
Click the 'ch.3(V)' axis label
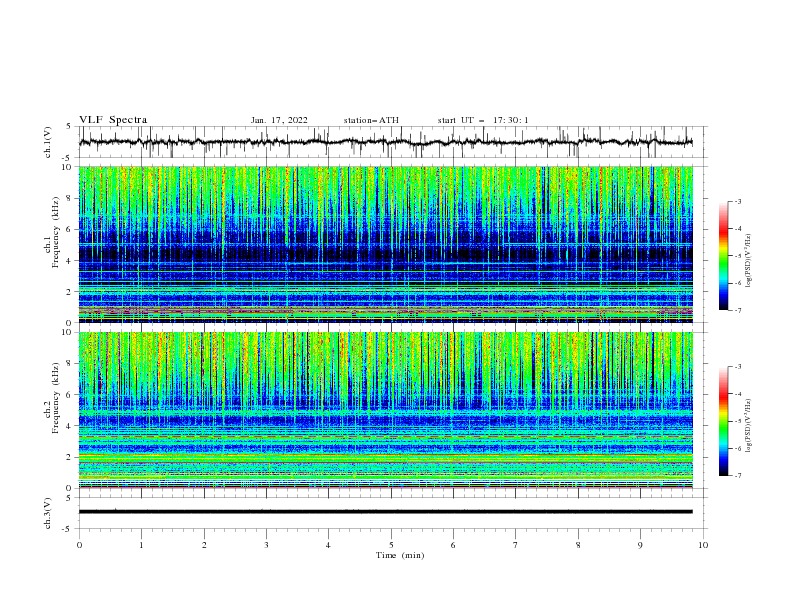click(48, 513)
